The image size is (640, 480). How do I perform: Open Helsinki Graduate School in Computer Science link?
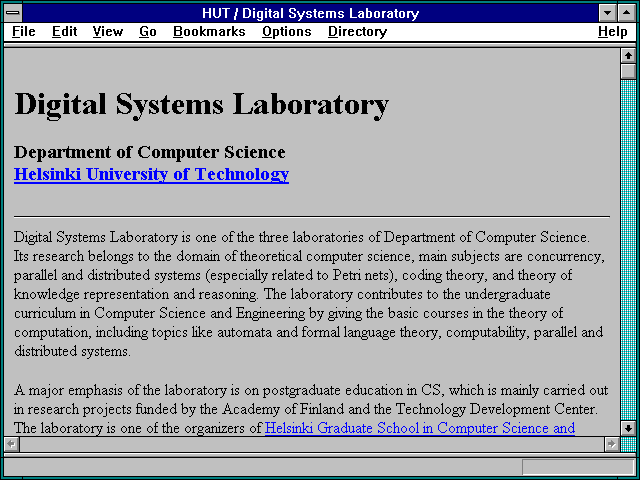pyautogui.click(x=420, y=428)
